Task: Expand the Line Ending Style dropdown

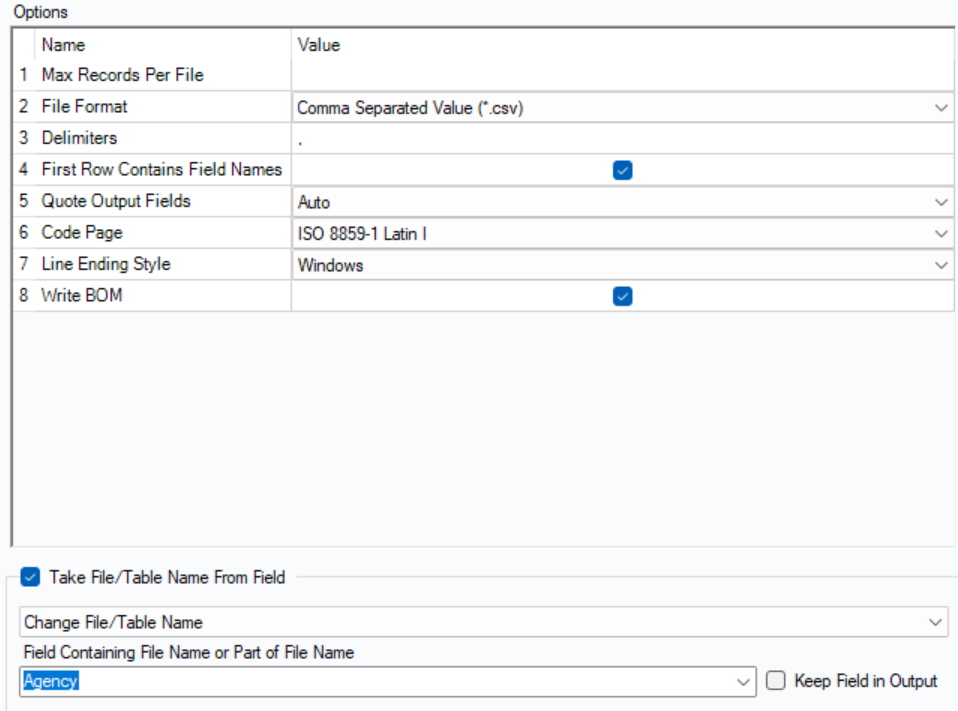Action: tap(940, 265)
